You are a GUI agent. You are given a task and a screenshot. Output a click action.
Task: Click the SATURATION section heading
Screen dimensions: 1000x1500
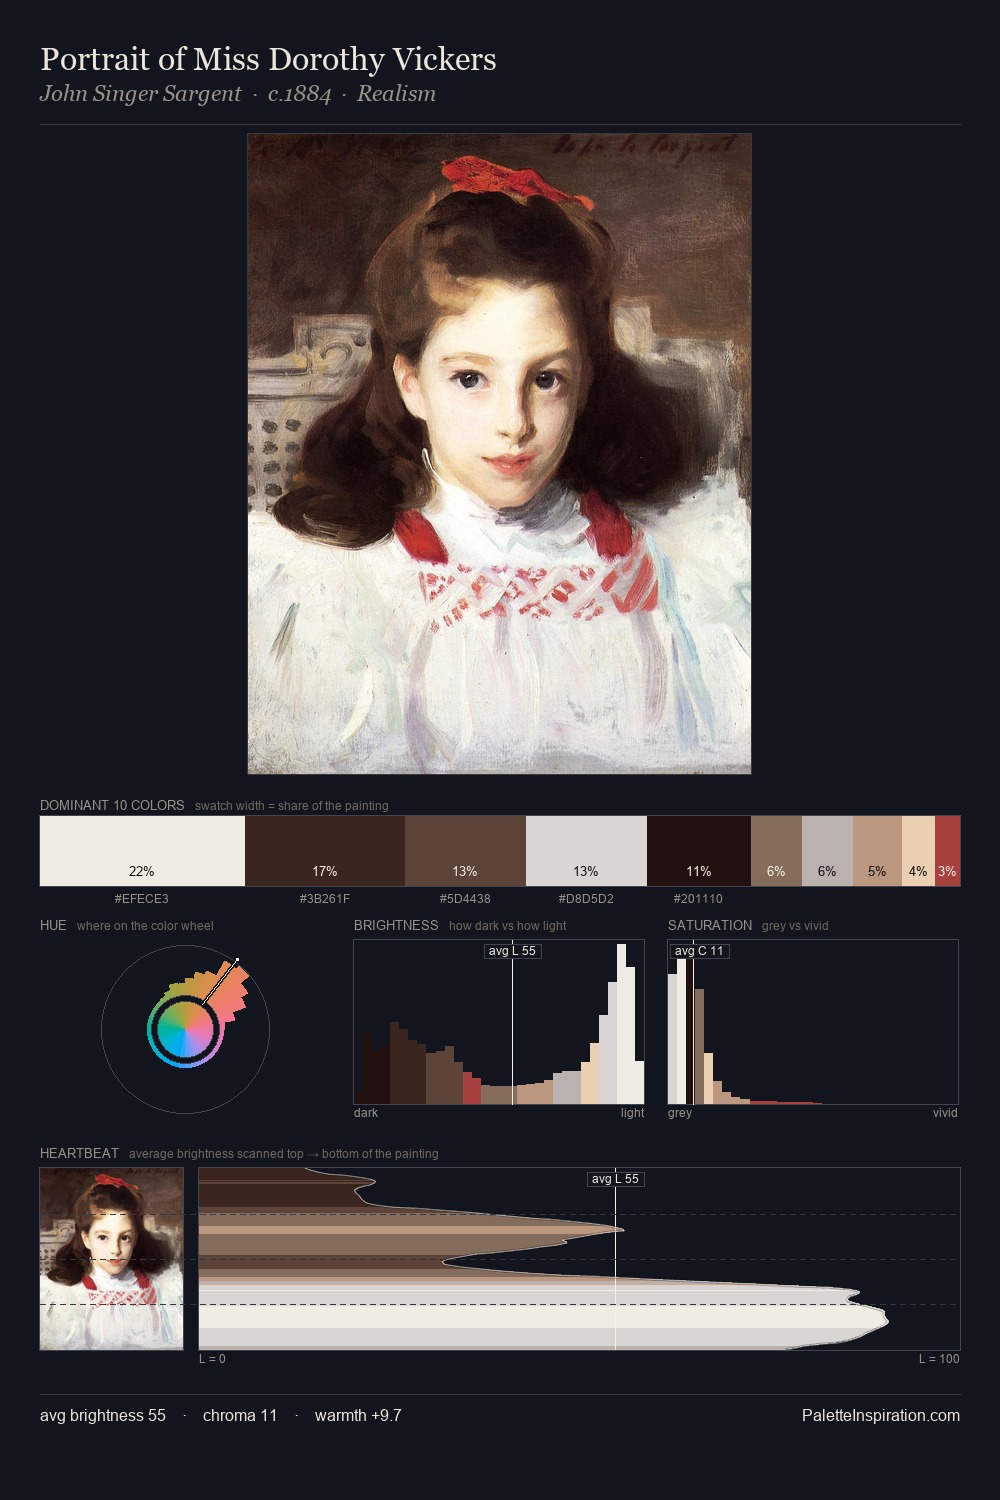(710, 925)
